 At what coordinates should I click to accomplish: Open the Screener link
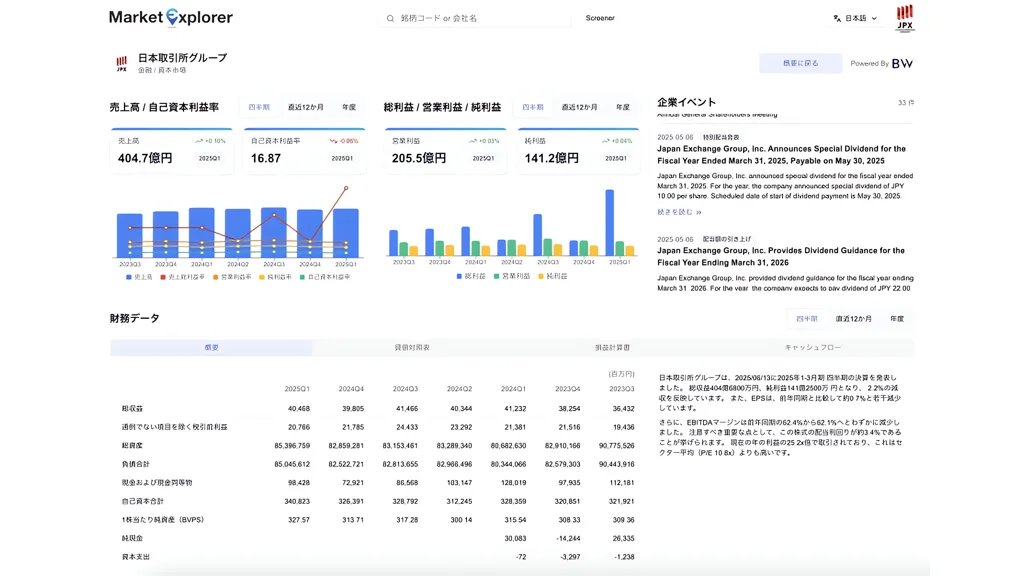point(600,18)
